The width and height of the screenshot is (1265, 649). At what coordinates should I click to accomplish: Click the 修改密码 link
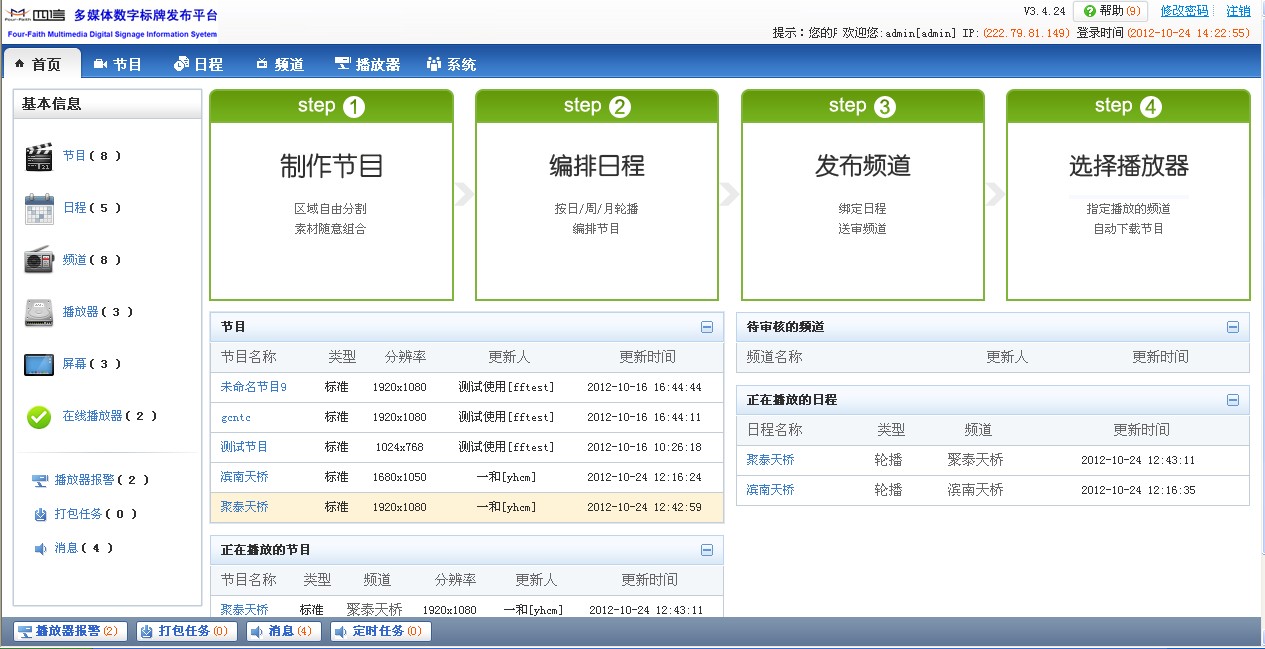[1184, 11]
